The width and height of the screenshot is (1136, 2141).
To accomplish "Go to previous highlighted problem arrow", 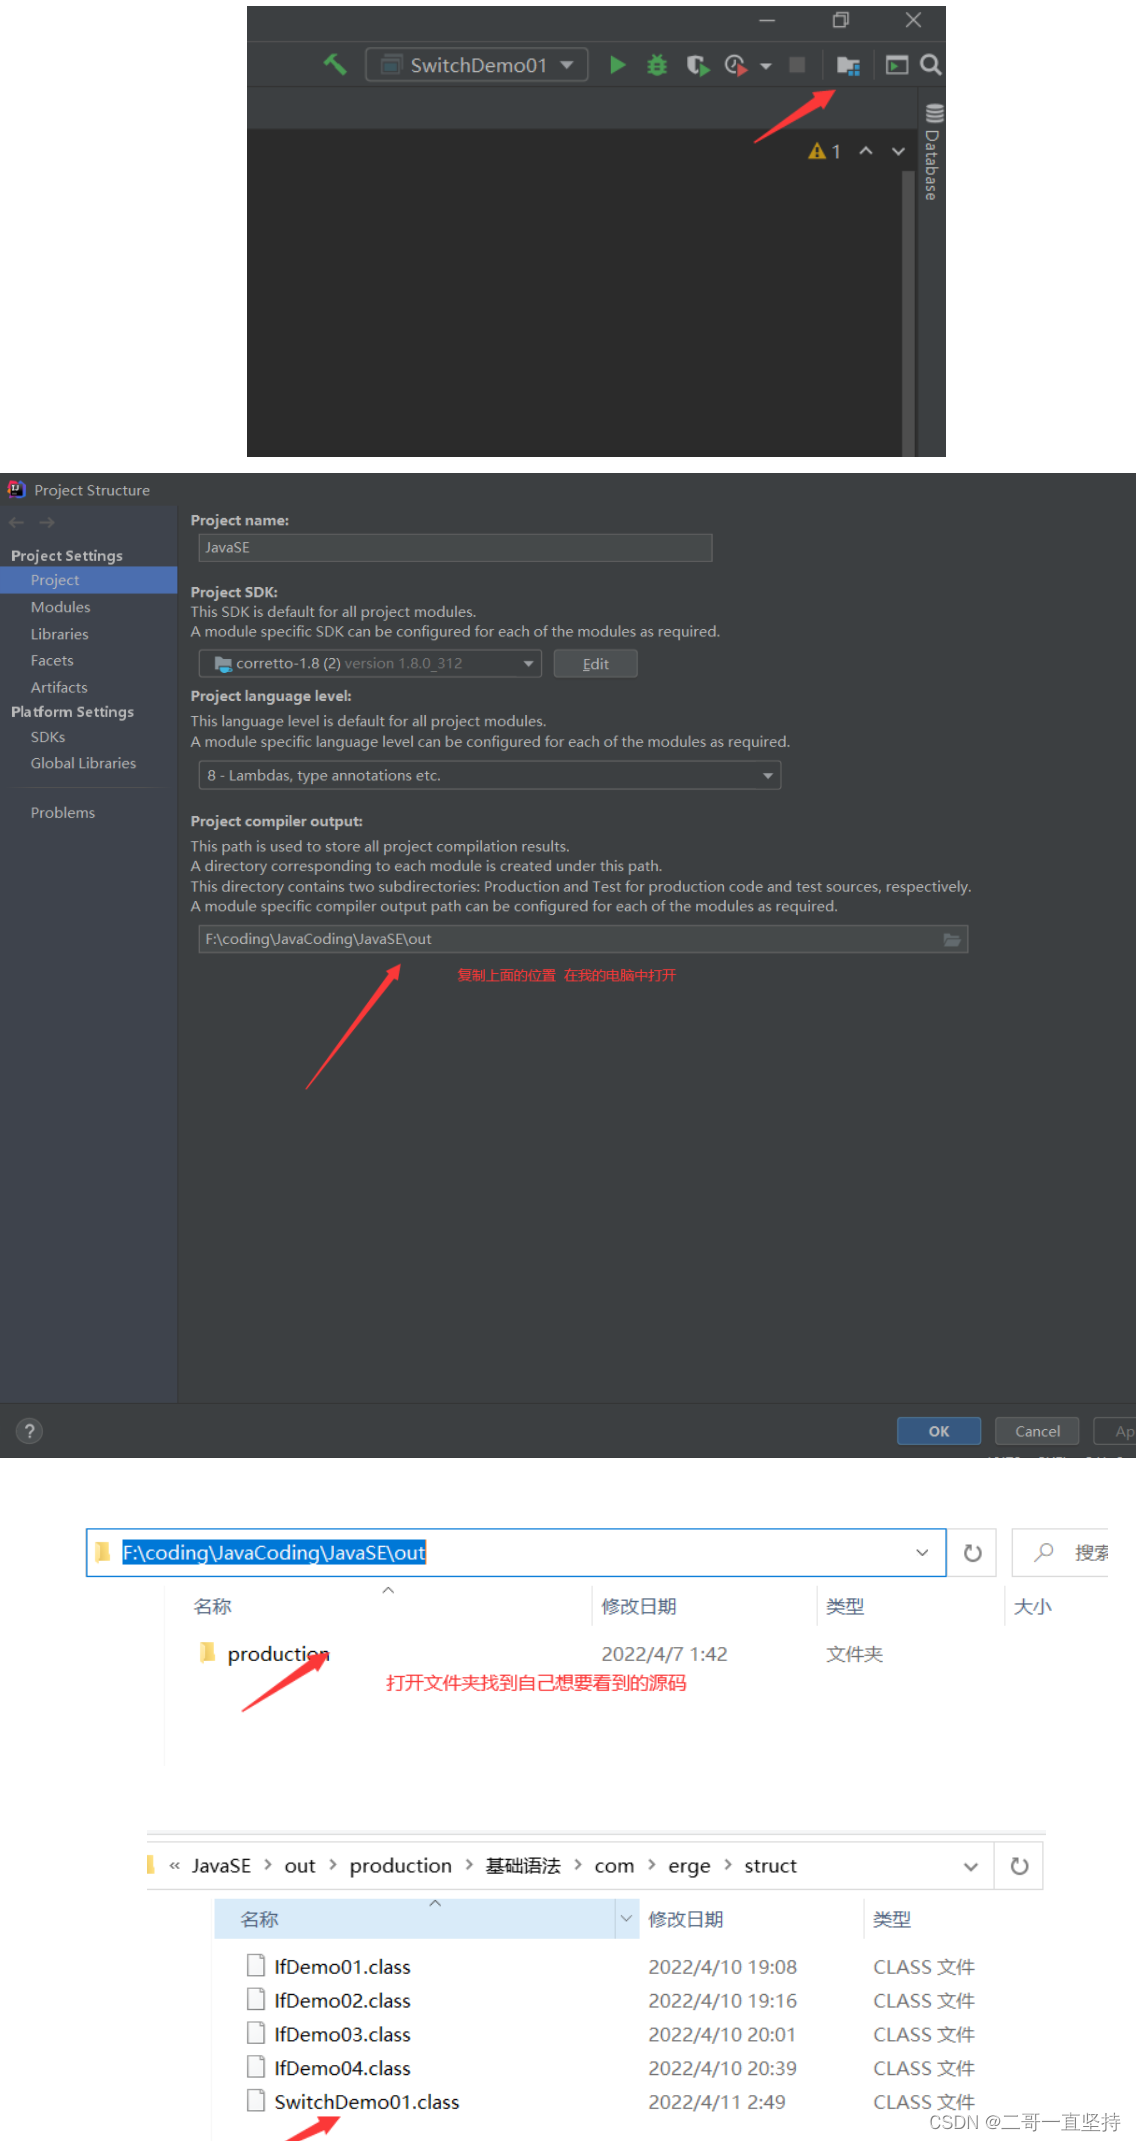I will coord(866,151).
